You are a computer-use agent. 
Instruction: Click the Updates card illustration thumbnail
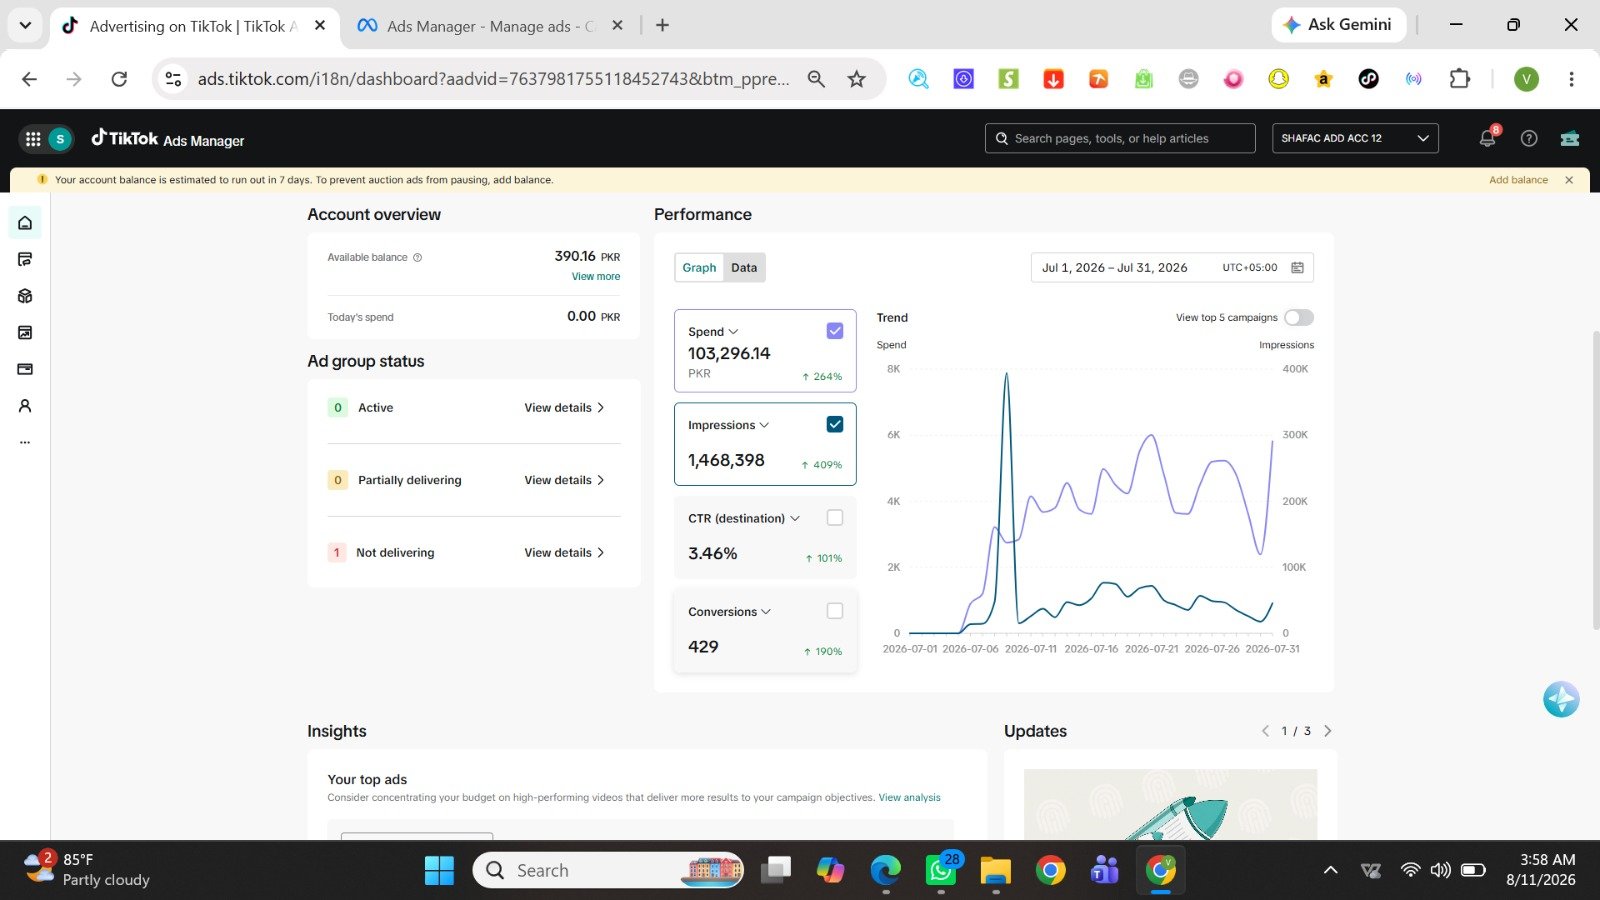[x=1170, y=804]
